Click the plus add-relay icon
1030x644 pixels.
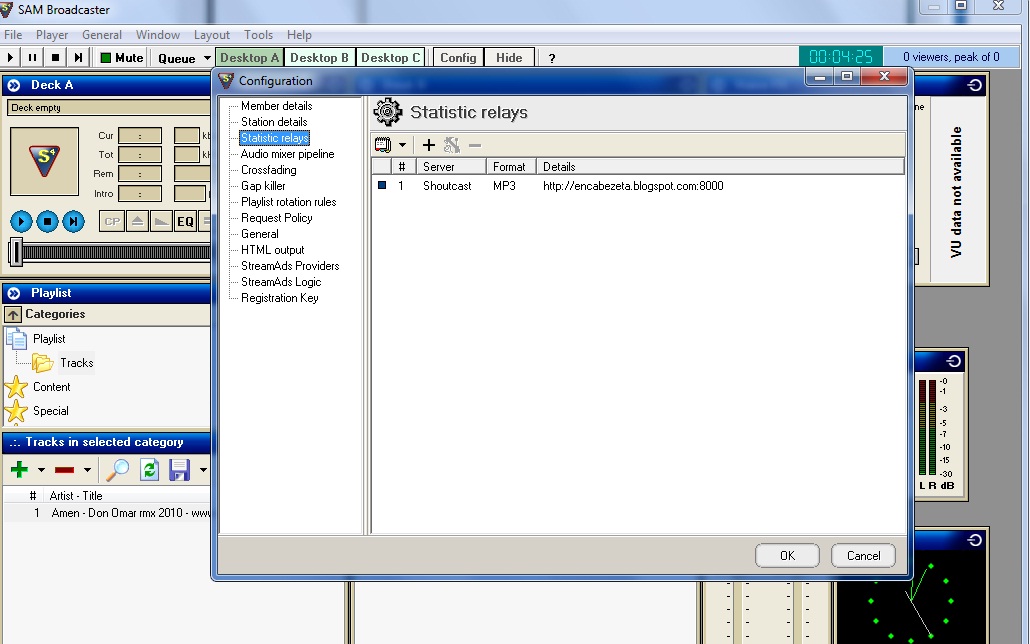click(429, 145)
